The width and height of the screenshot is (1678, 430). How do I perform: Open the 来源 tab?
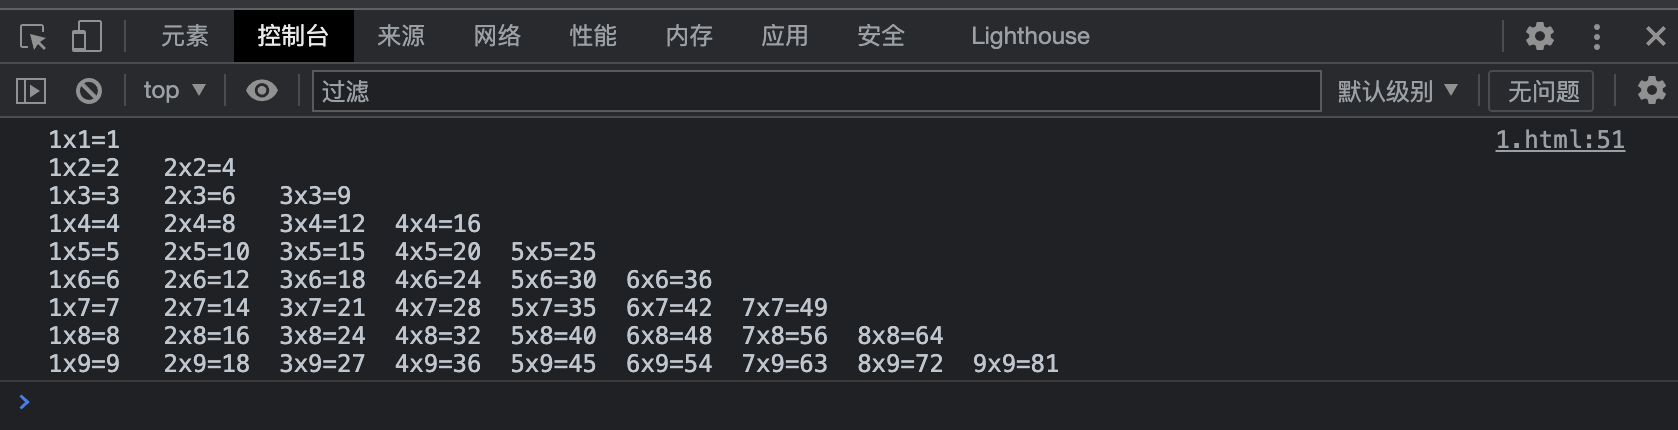click(401, 36)
